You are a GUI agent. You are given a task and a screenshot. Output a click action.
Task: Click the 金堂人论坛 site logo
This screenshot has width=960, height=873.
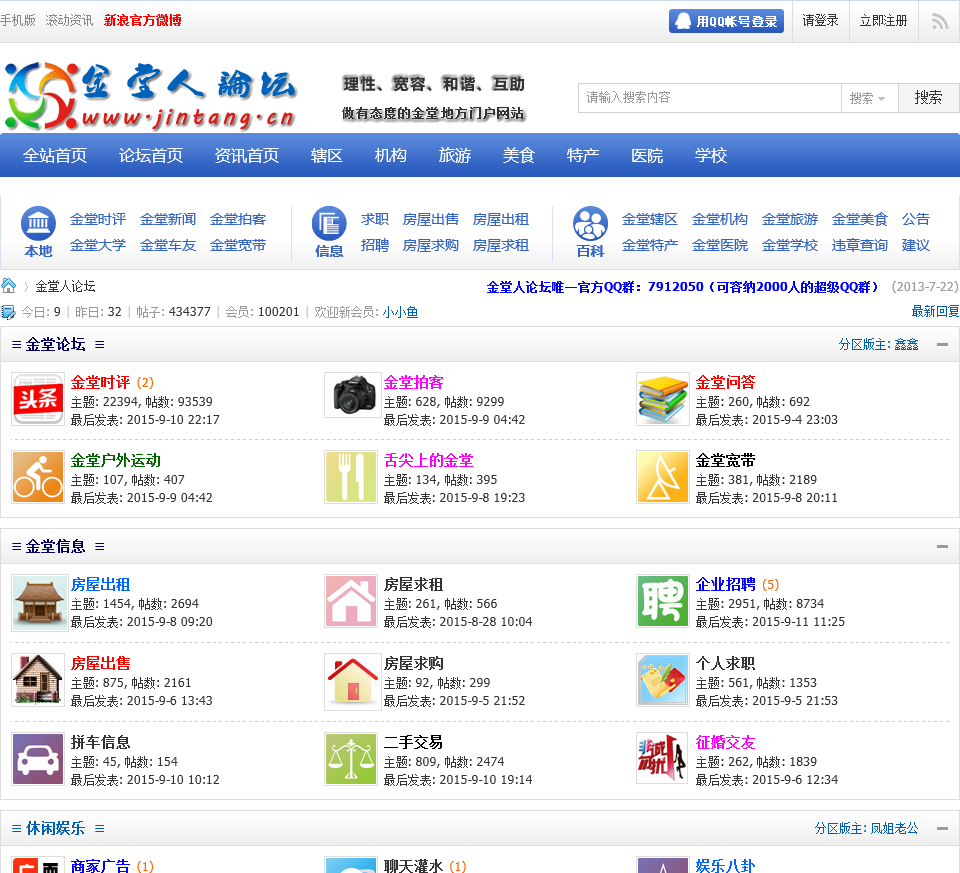pos(151,95)
